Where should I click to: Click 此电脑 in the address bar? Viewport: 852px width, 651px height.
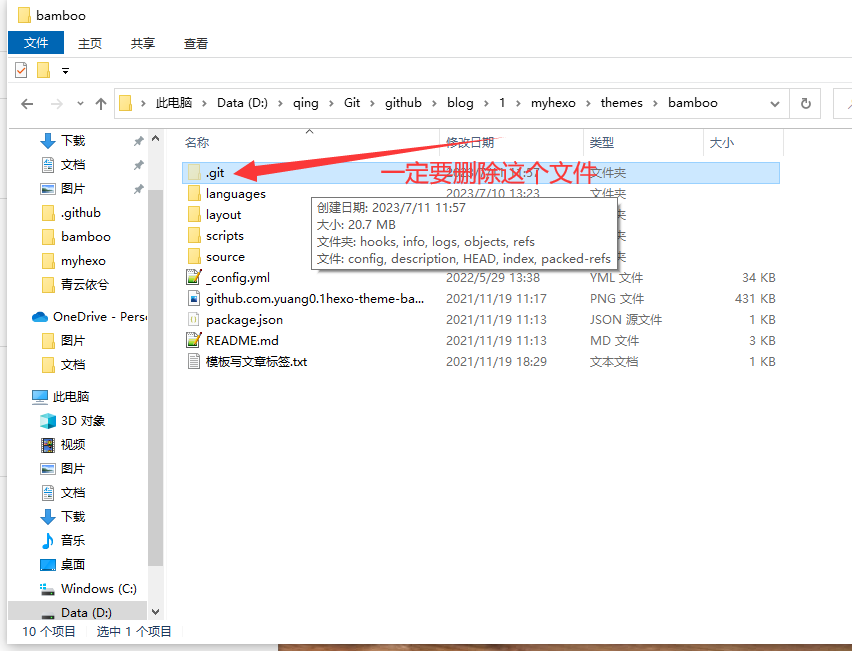[174, 103]
